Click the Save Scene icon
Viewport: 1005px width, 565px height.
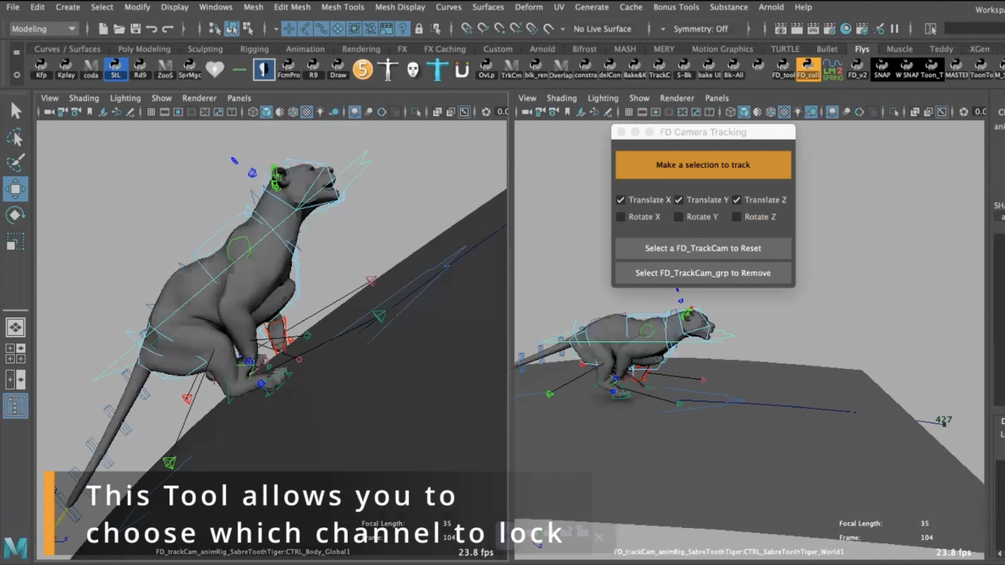pyautogui.click(x=135, y=29)
